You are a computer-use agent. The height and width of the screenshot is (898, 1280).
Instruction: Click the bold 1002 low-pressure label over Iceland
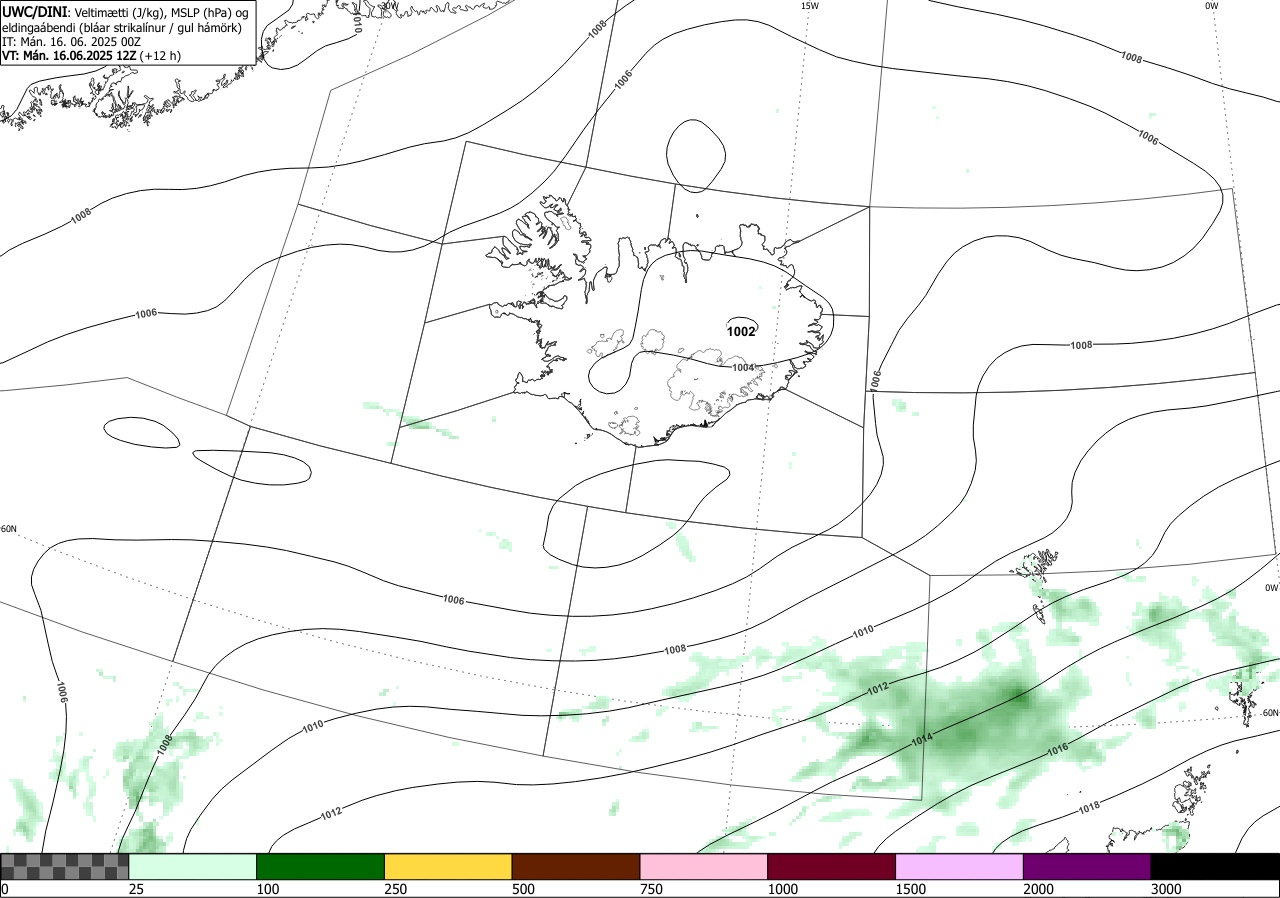coord(741,332)
